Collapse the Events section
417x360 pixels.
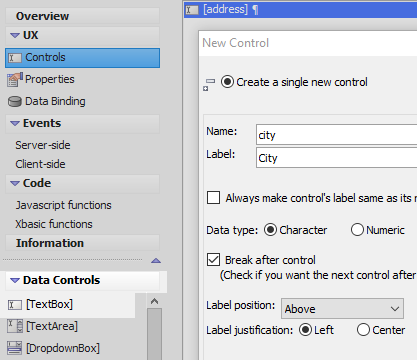pos(15,123)
